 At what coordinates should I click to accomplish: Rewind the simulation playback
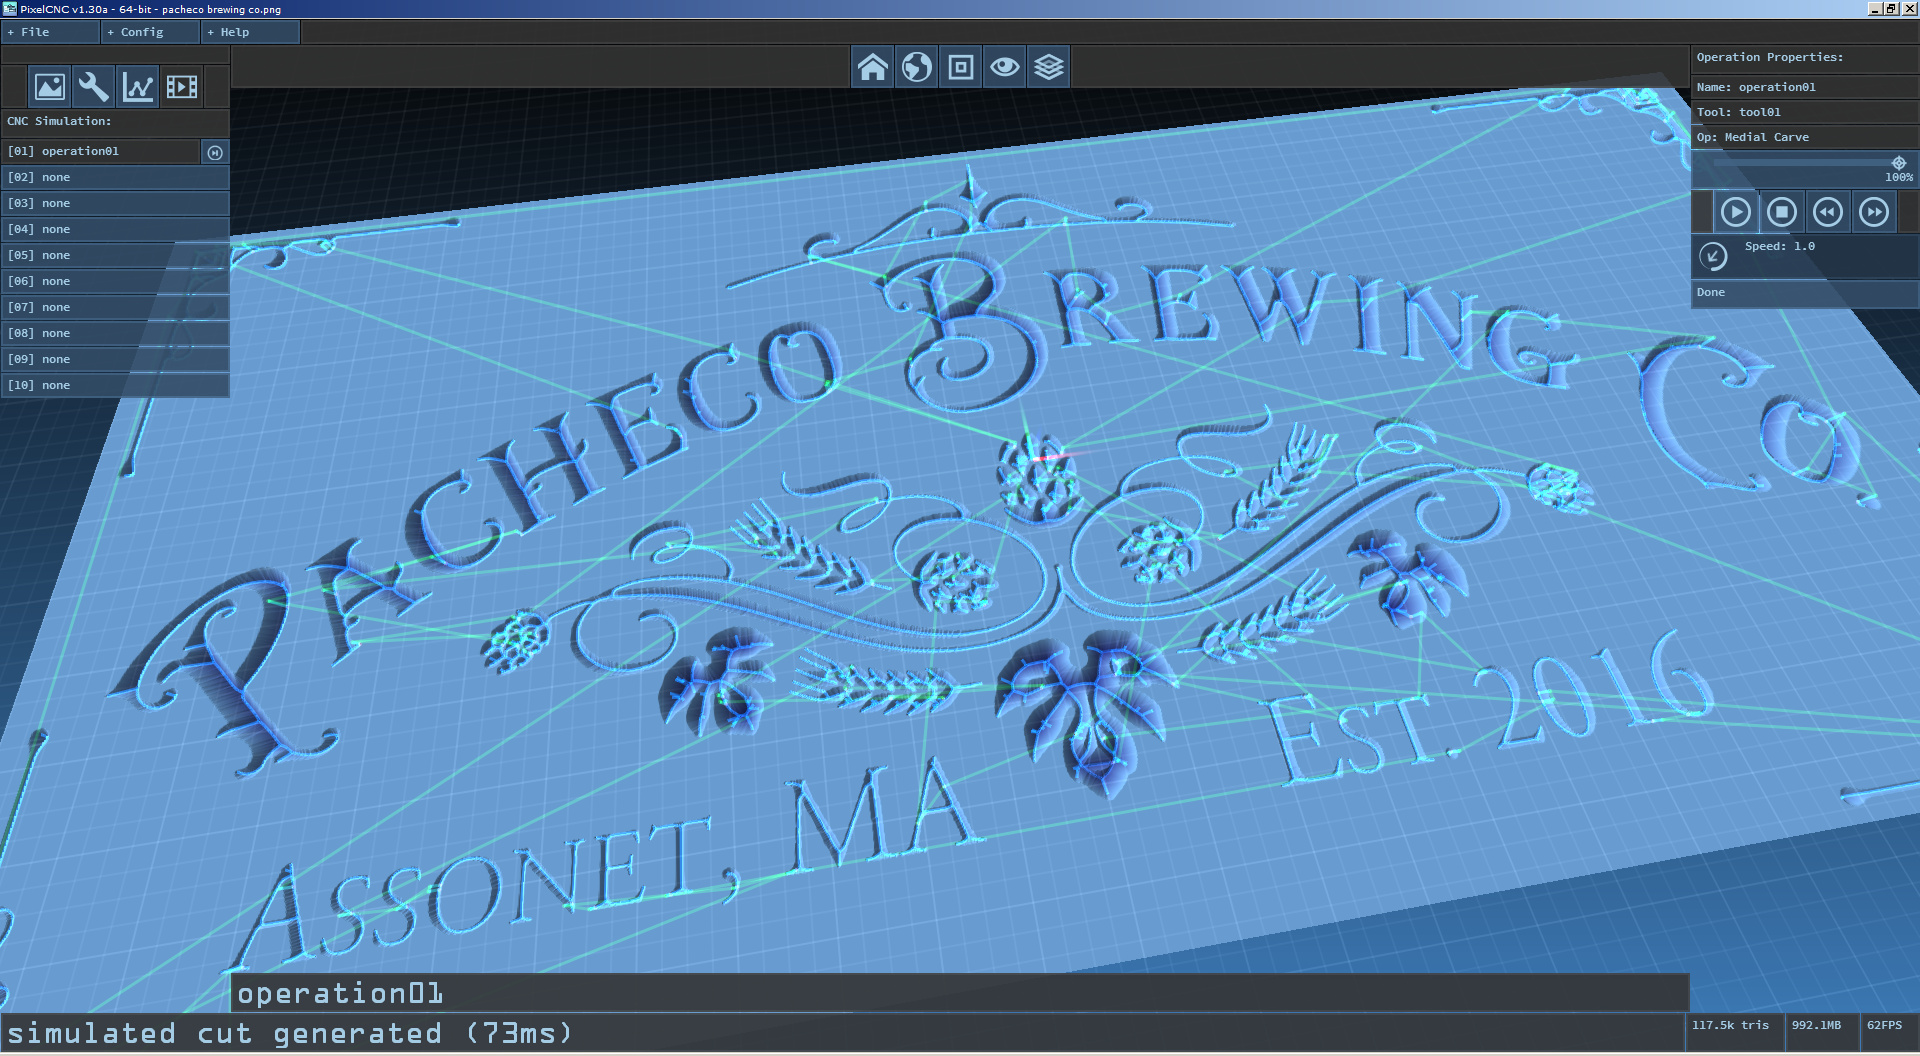point(1828,212)
